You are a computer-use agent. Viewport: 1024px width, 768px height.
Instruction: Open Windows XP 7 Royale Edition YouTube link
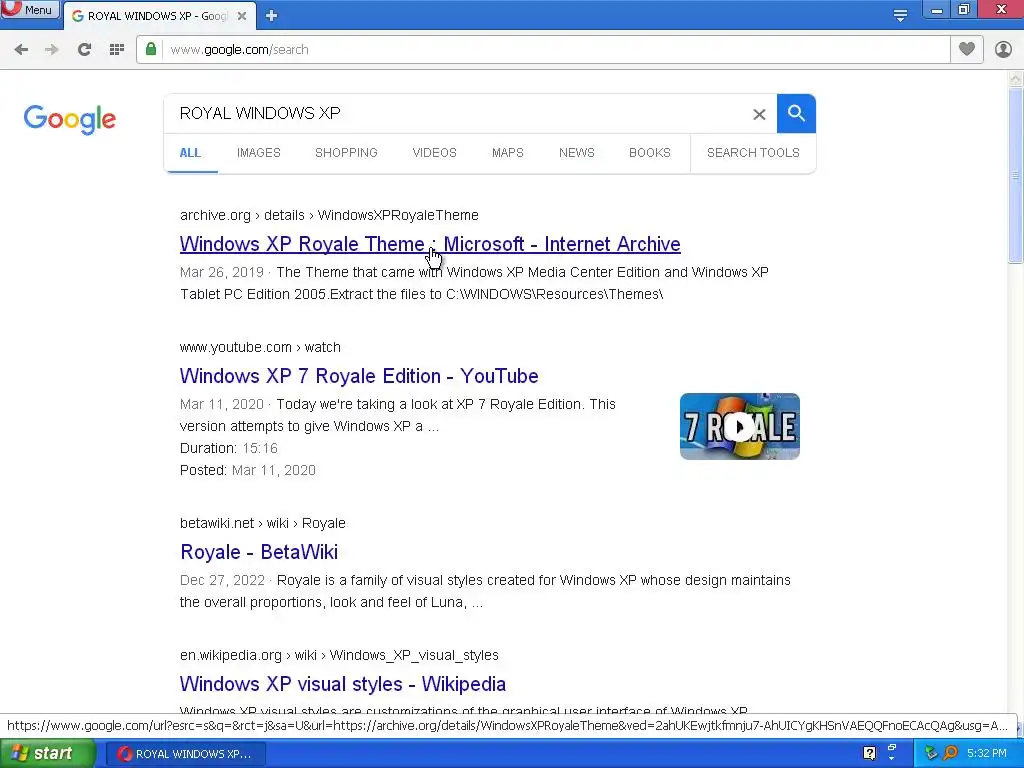coord(359,376)
